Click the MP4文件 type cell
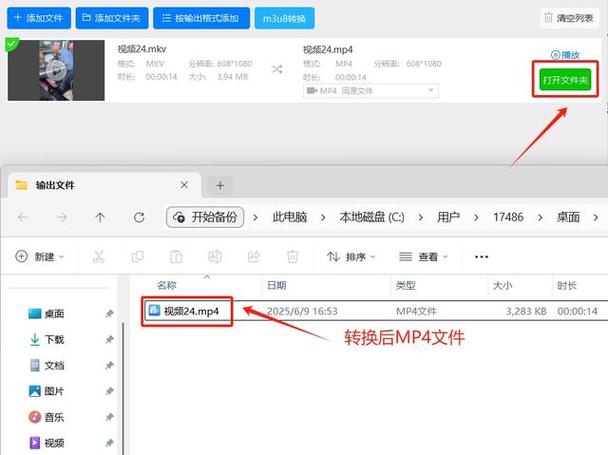 coord(416,311)
